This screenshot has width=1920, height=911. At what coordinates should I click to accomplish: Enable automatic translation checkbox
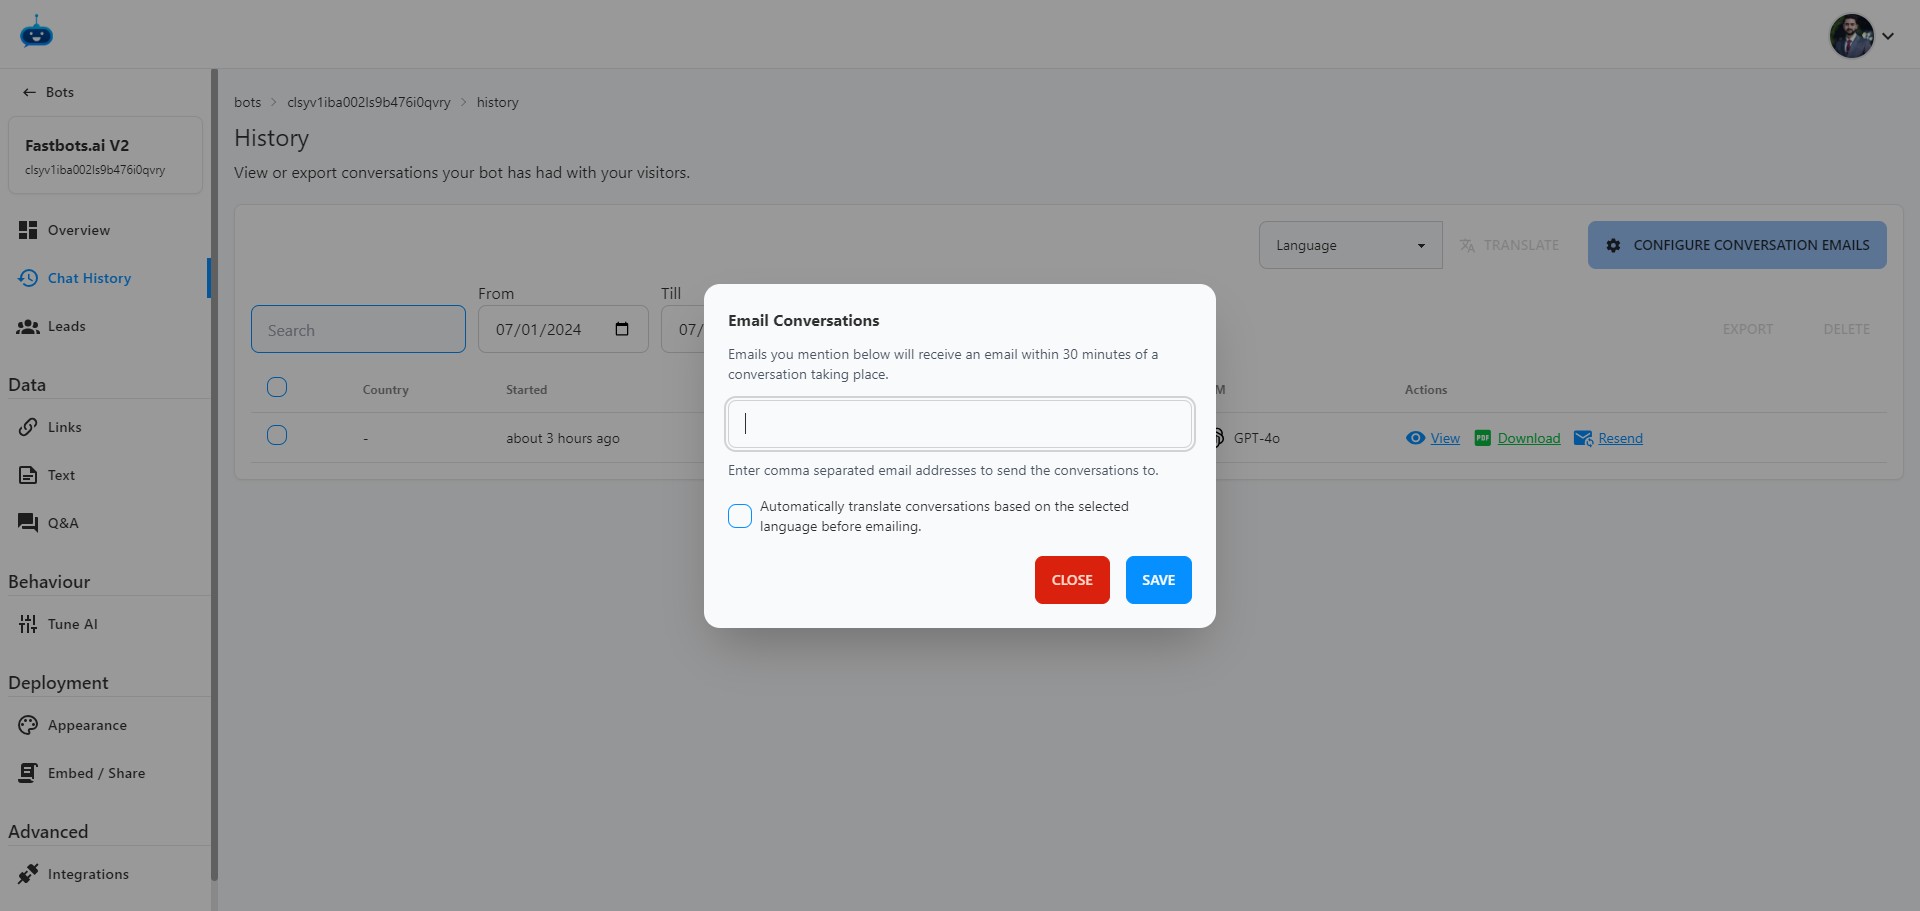[x=740, y=516]
